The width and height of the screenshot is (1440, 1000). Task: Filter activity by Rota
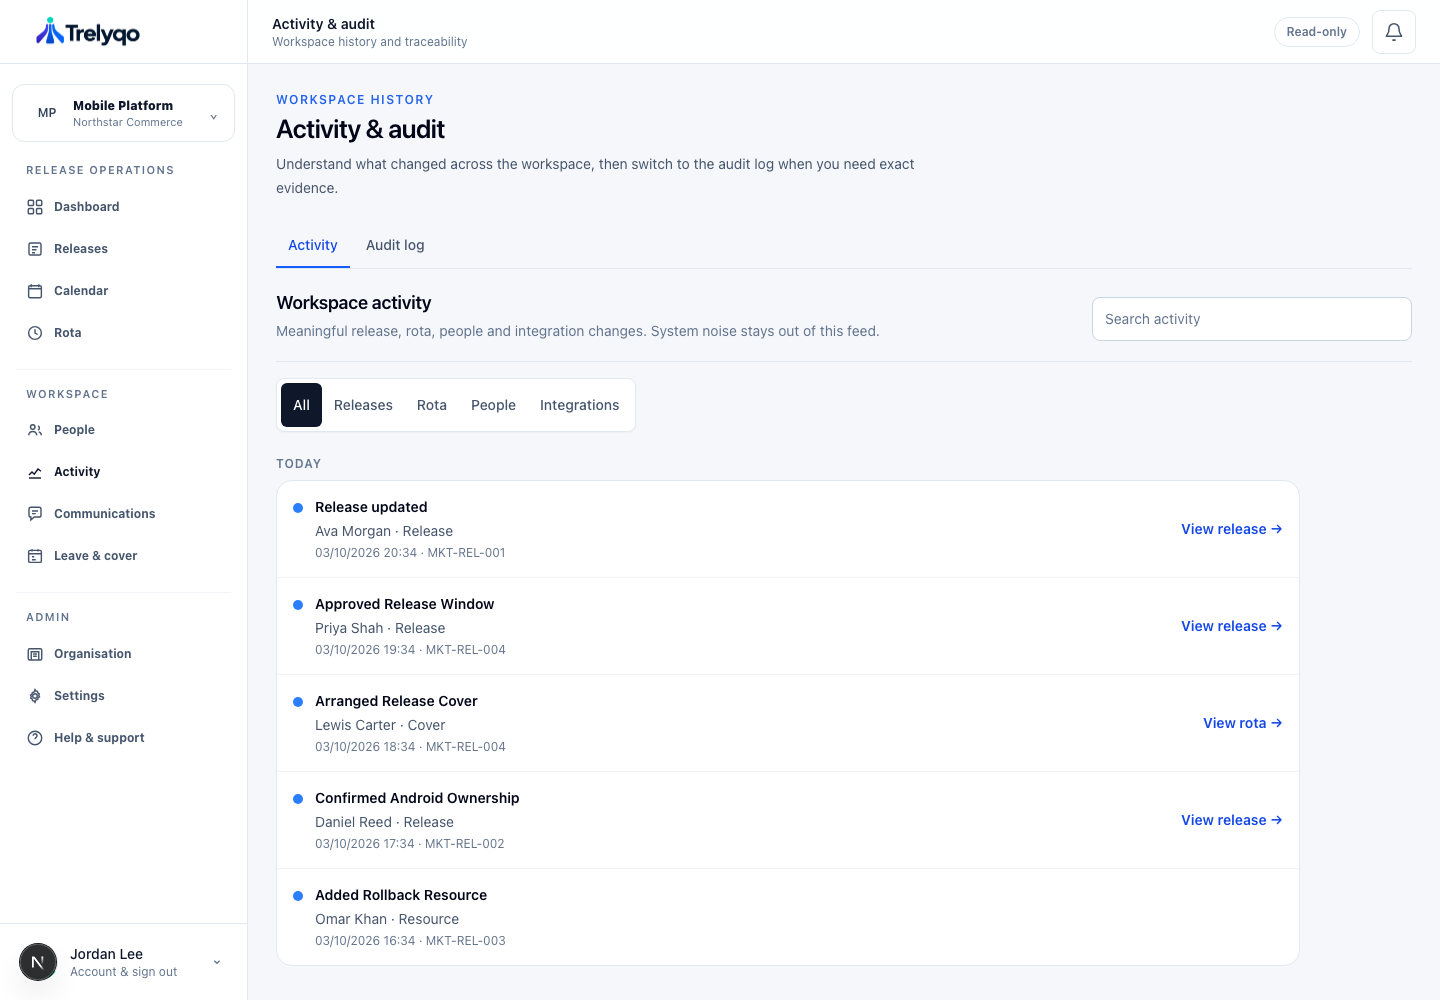point(432,405)
